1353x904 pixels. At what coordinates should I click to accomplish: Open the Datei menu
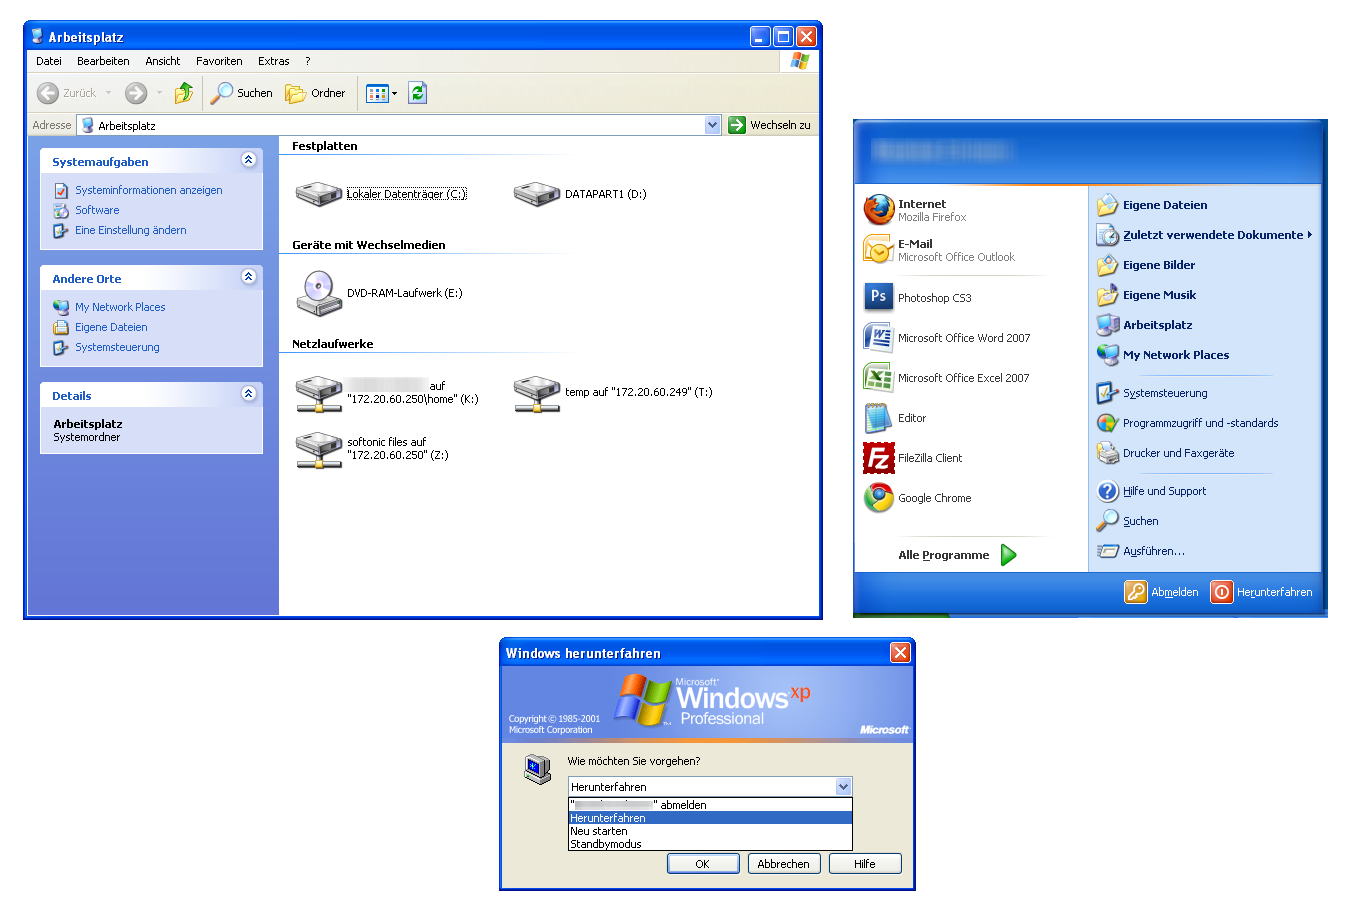coord(49,61)
